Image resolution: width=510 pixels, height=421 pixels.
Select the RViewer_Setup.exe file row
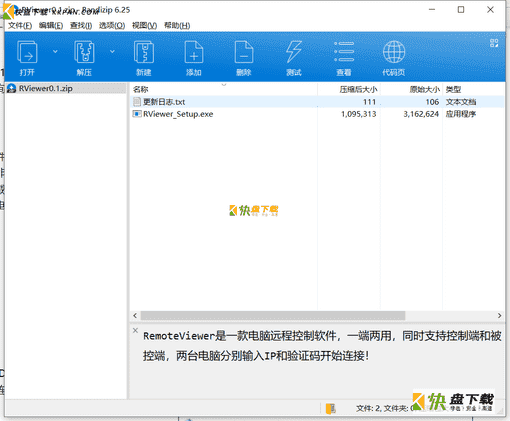[x=317, y=114]
